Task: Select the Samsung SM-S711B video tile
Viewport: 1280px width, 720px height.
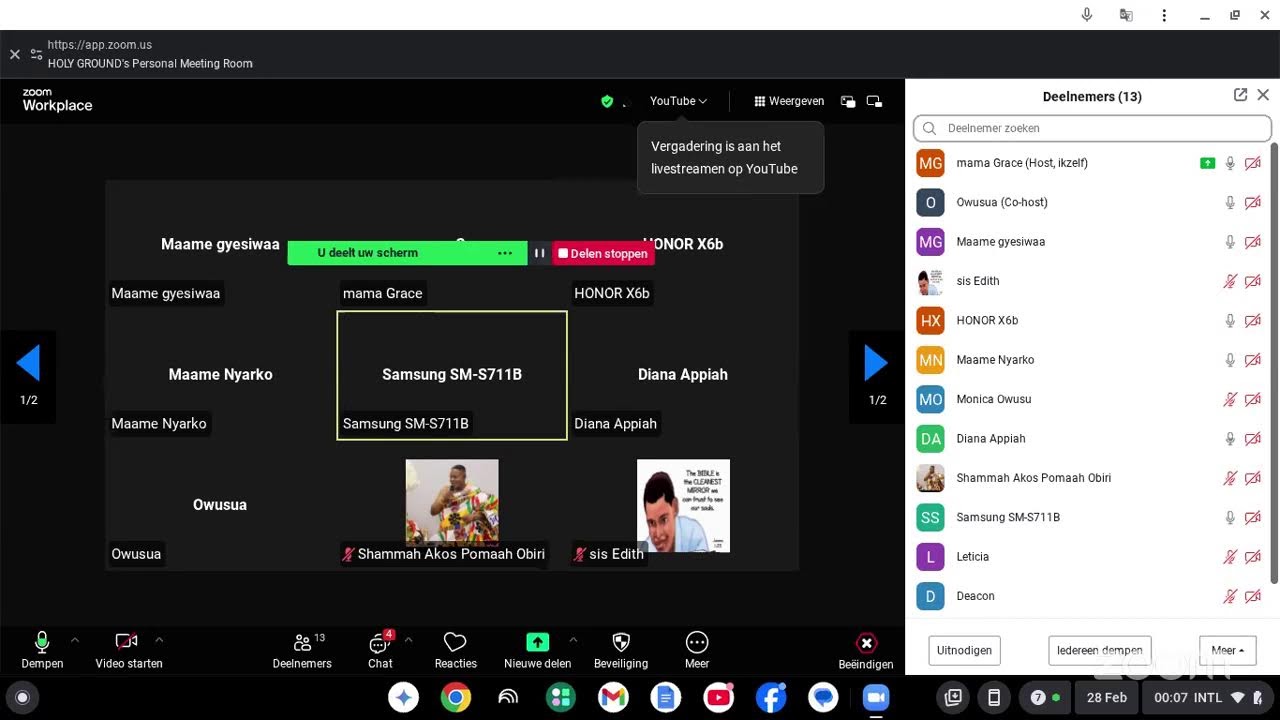Action: tap(452, 375)
